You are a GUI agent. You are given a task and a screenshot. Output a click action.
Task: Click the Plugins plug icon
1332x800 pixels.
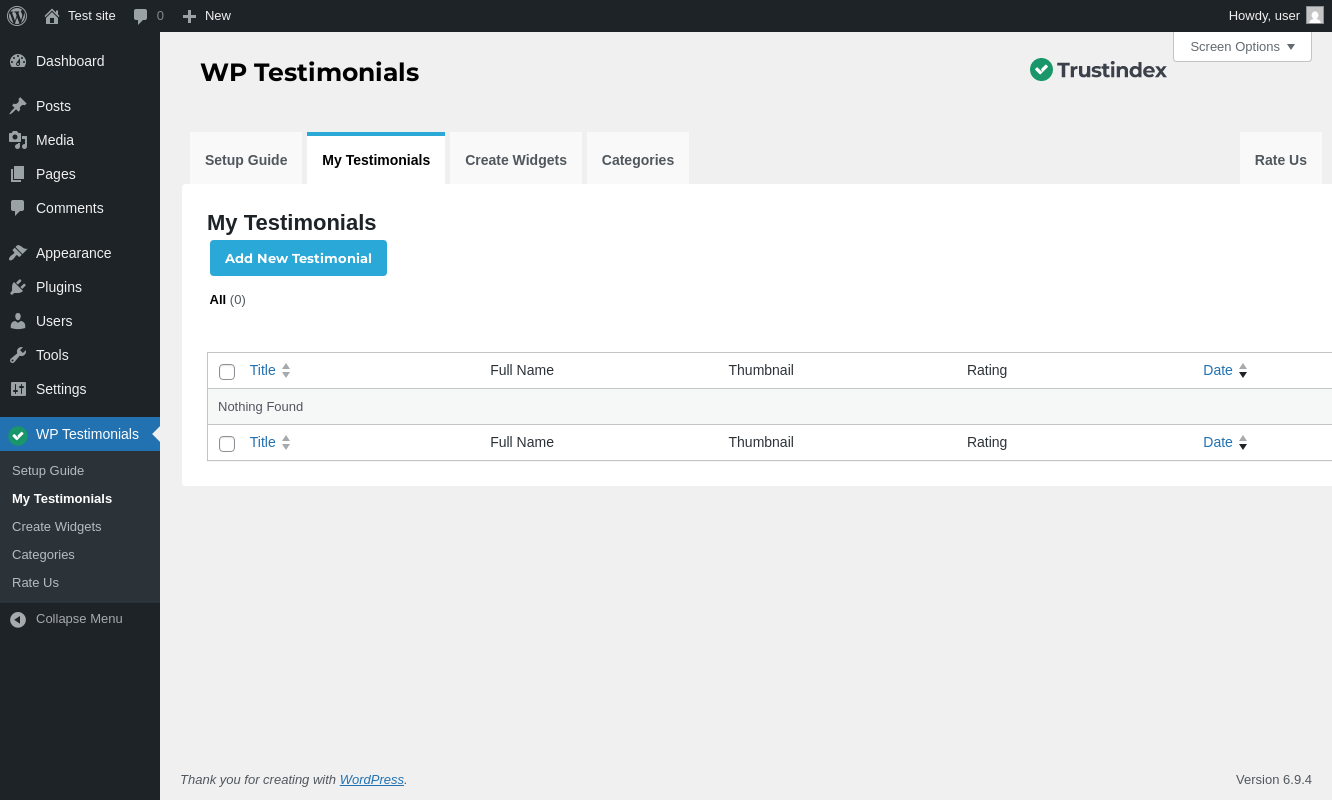18,287
